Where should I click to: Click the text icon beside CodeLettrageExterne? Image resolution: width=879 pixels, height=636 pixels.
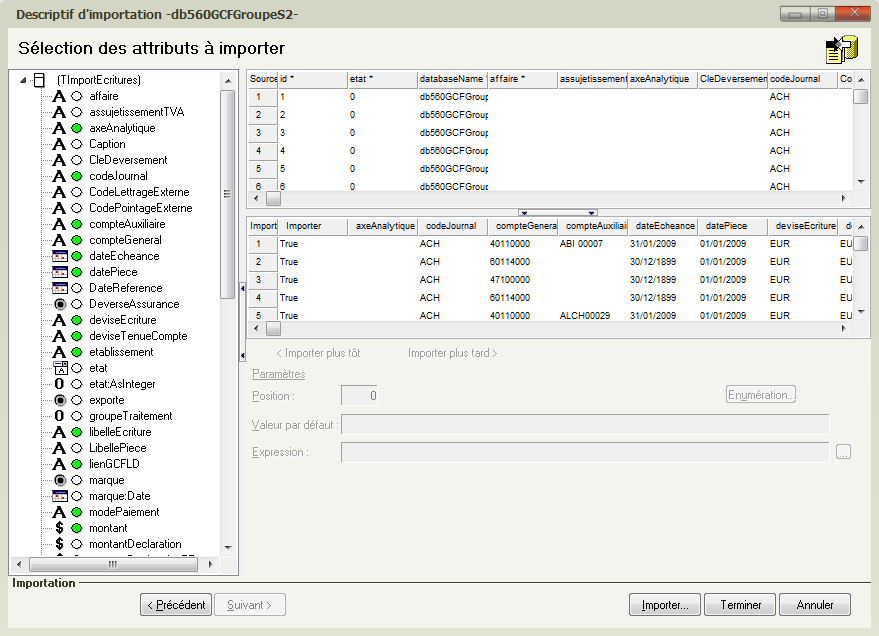tap(59, 192)
